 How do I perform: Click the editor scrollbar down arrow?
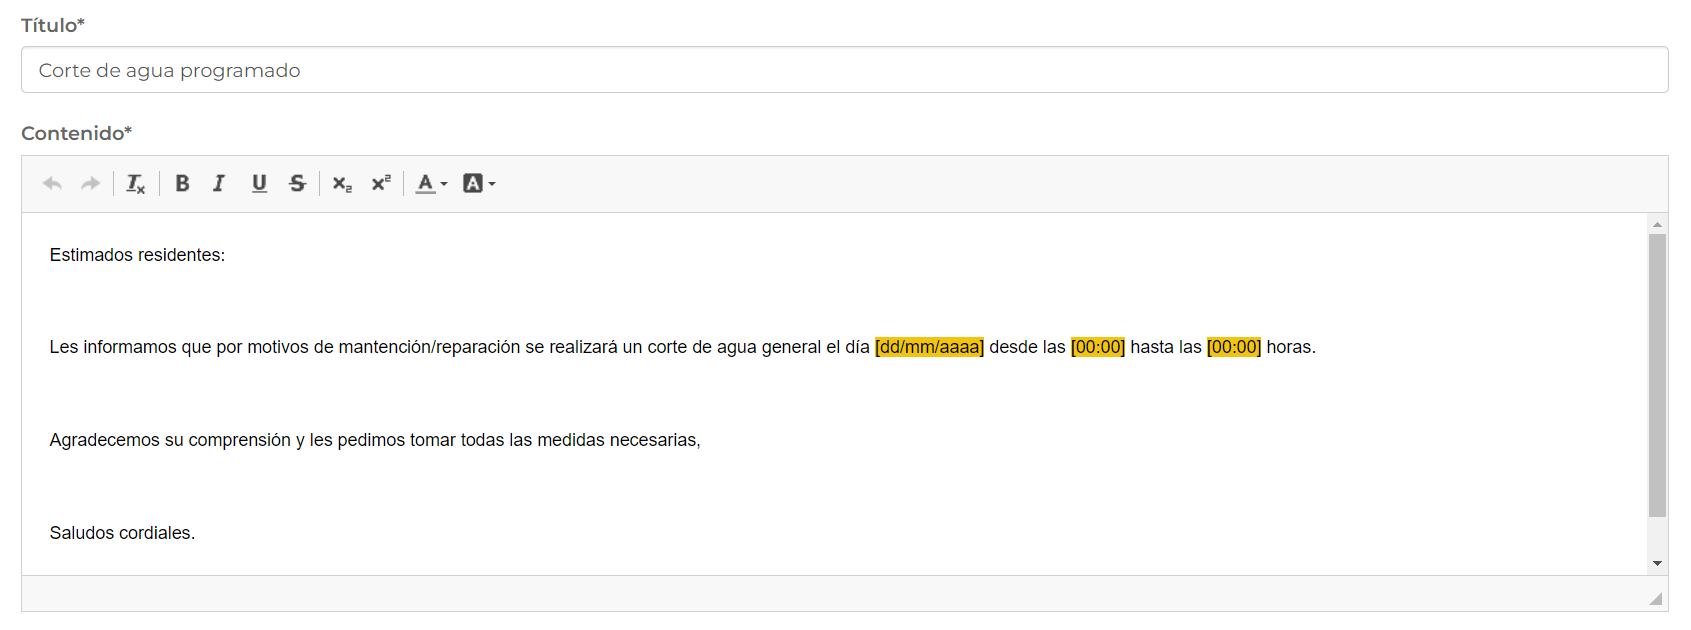1657,564
